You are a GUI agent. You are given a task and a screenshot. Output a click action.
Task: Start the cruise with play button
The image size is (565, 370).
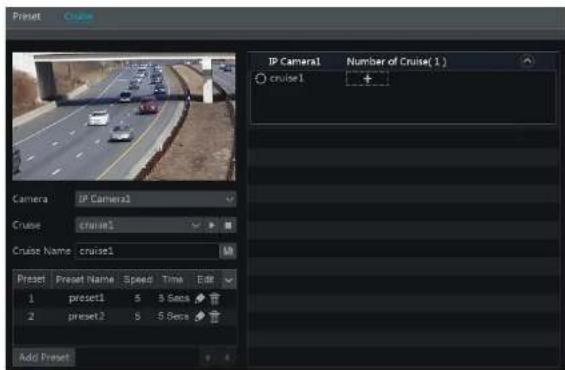click(212, 226)
